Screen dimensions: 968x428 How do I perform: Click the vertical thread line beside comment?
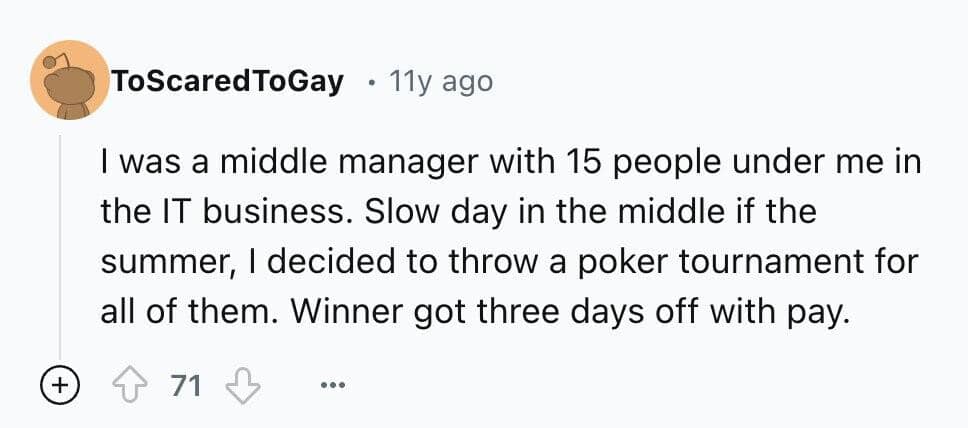[61, 250]
